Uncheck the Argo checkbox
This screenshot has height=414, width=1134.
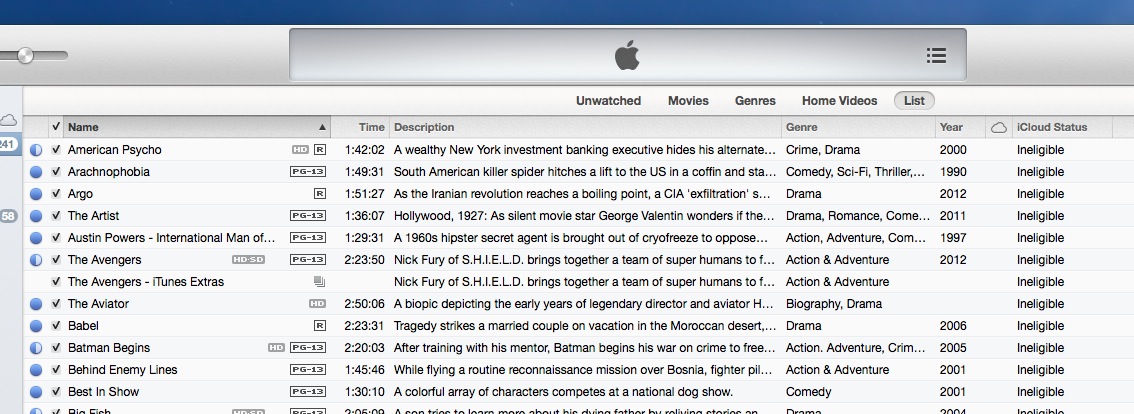pyautogui.click(x=56, y=194)
